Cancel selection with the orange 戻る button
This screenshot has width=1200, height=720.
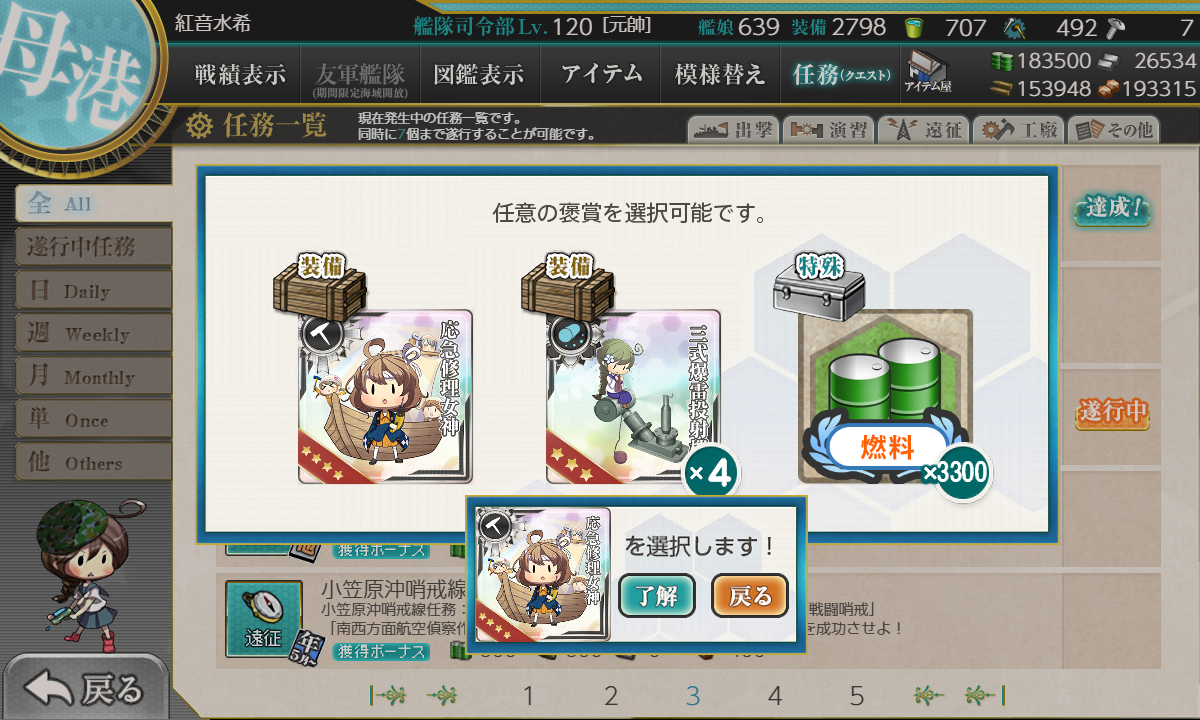tap(750, 596)
